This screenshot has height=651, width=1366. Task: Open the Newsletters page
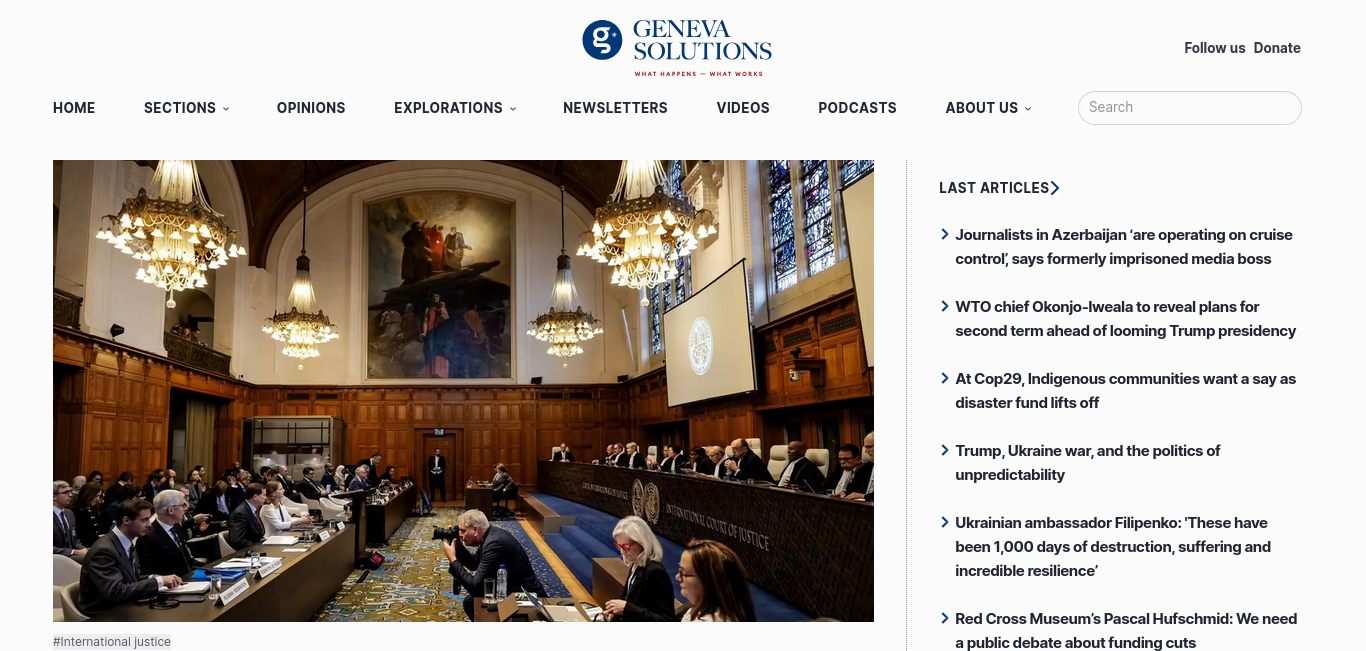(x=615, y=108)
